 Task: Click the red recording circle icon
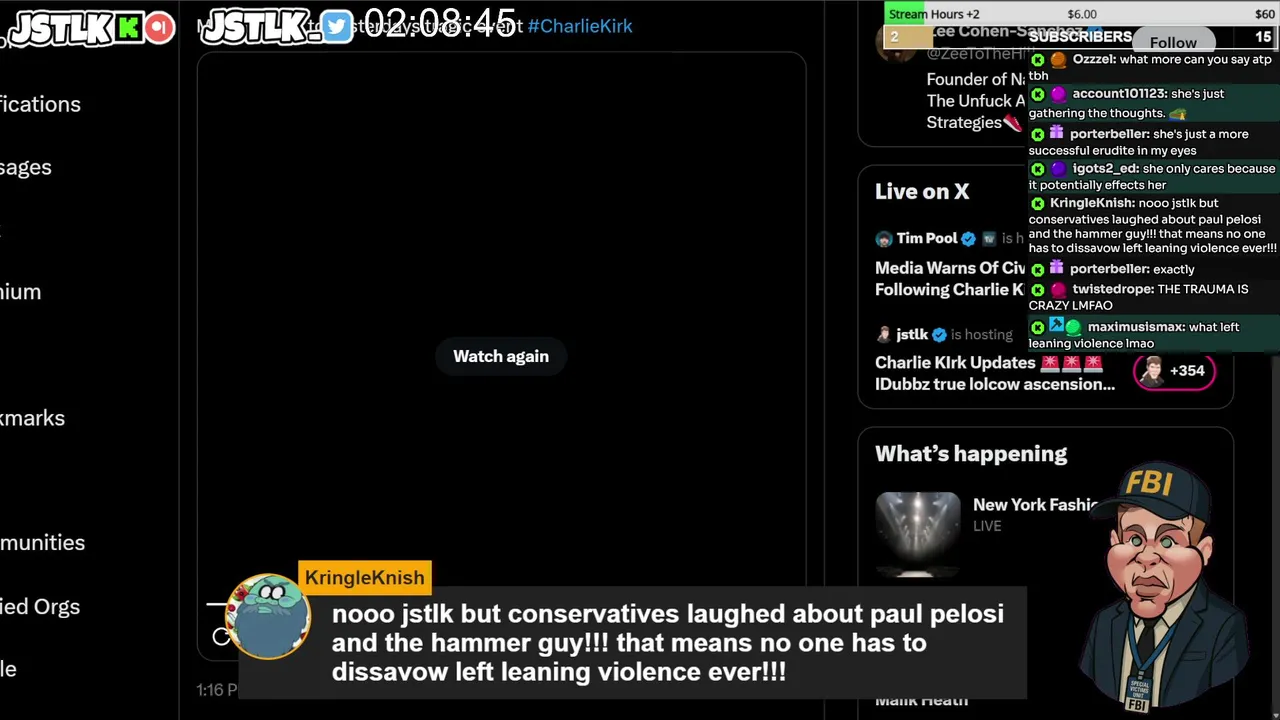(x=160, y=27)
